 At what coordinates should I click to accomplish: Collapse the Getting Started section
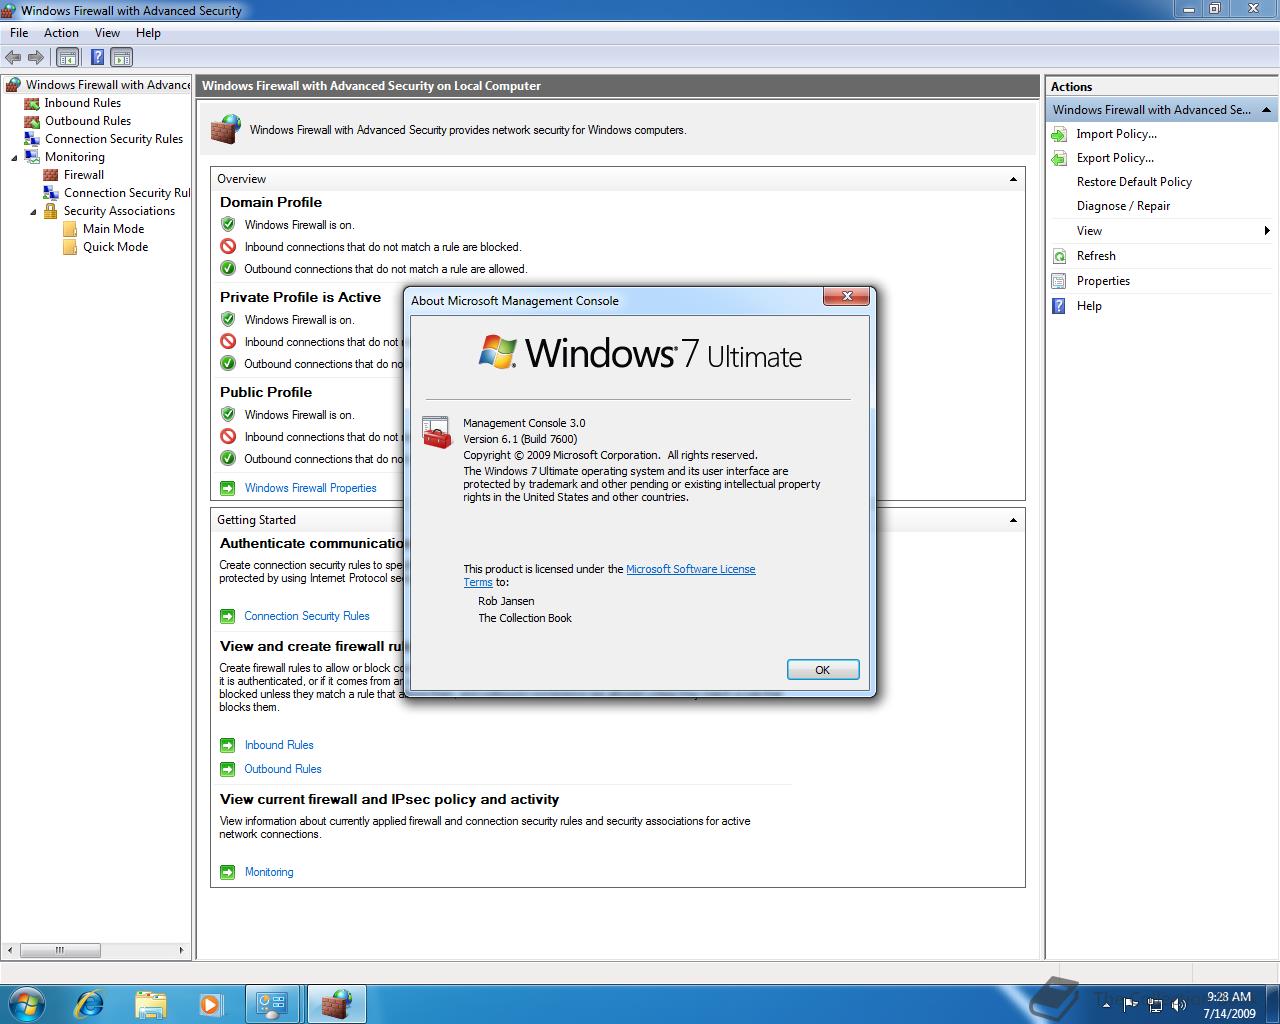pyautogui.click(x=1013, y=520)
